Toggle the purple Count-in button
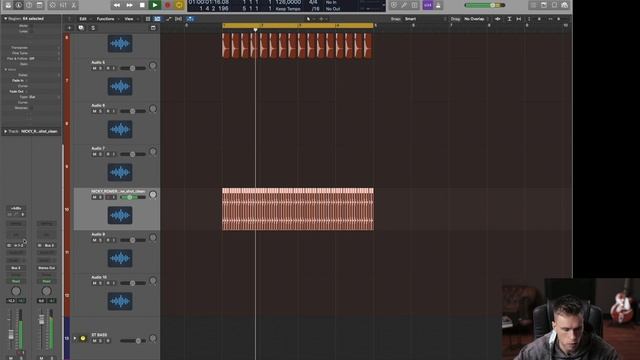This screenshot has width=640, height=360. pos(428,5)
